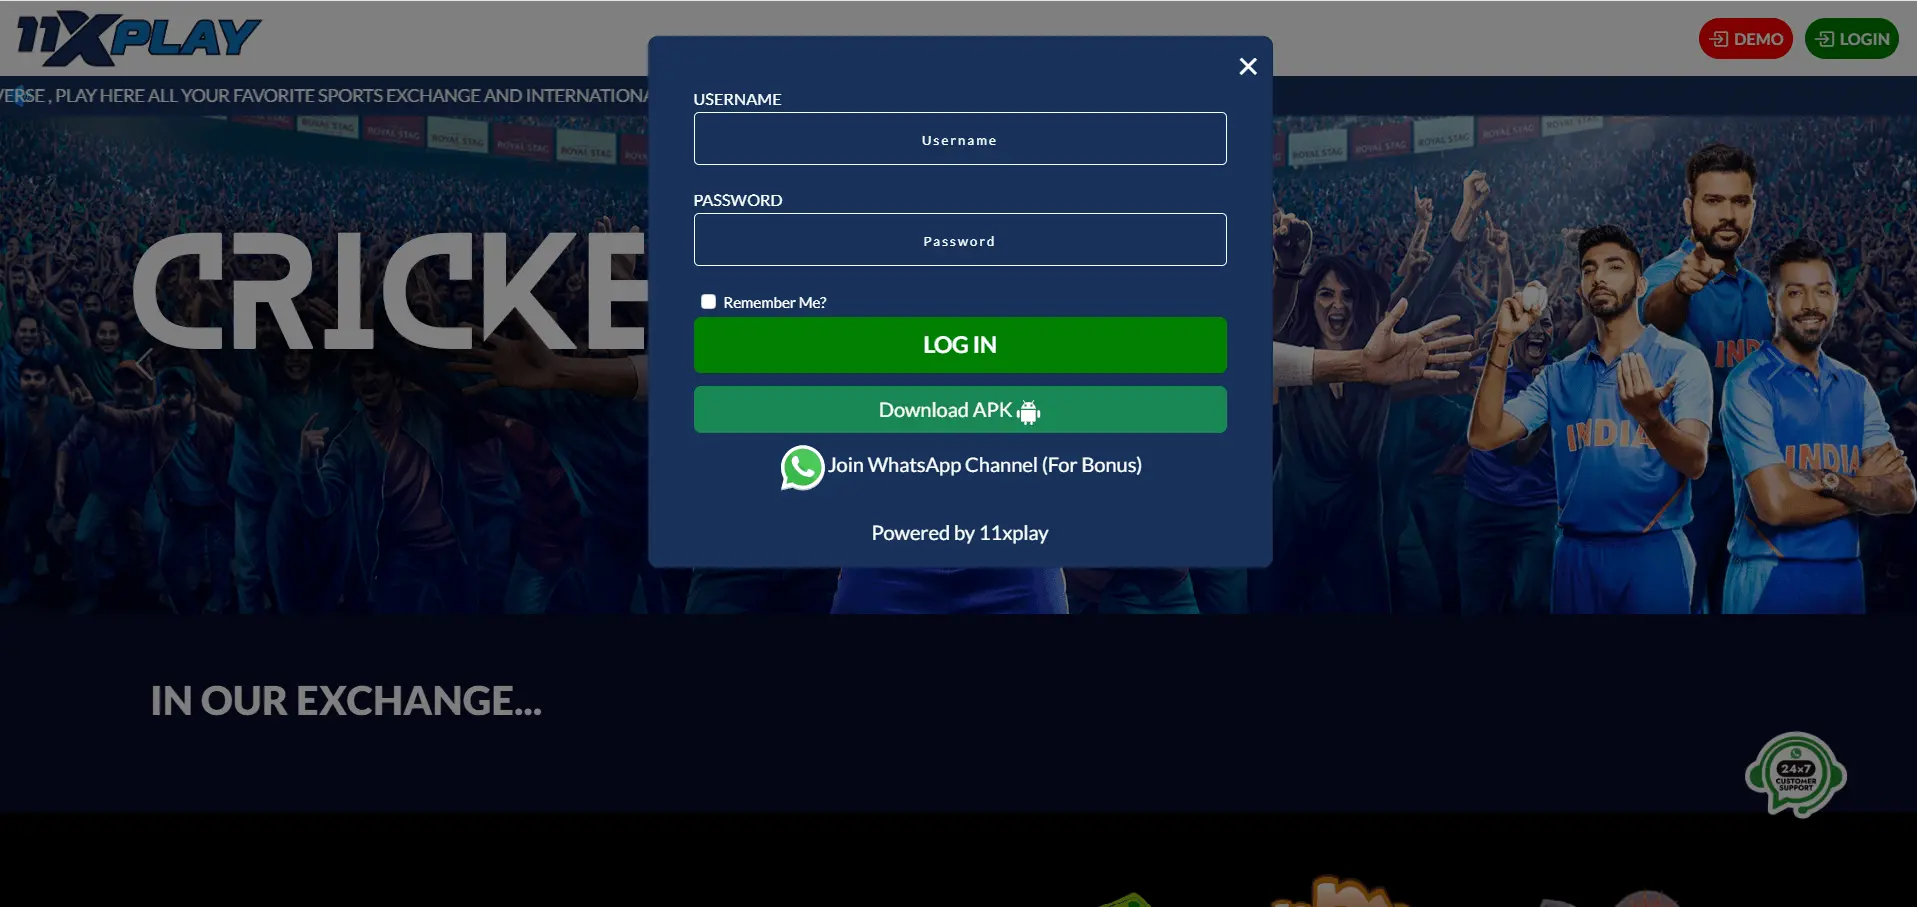Click the Username input field
Viewport: 1917px width, 907px height.
click(x=959, y=139)
